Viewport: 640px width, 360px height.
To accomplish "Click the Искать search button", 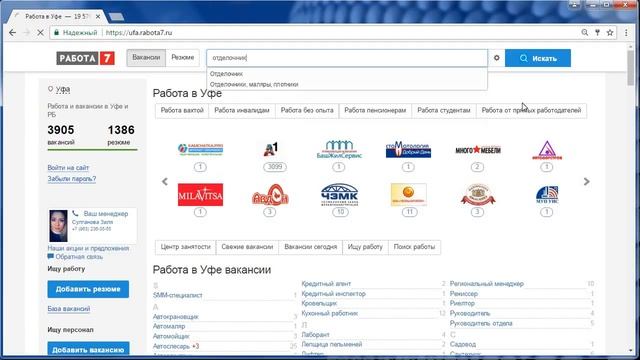I will click(538, 58).
